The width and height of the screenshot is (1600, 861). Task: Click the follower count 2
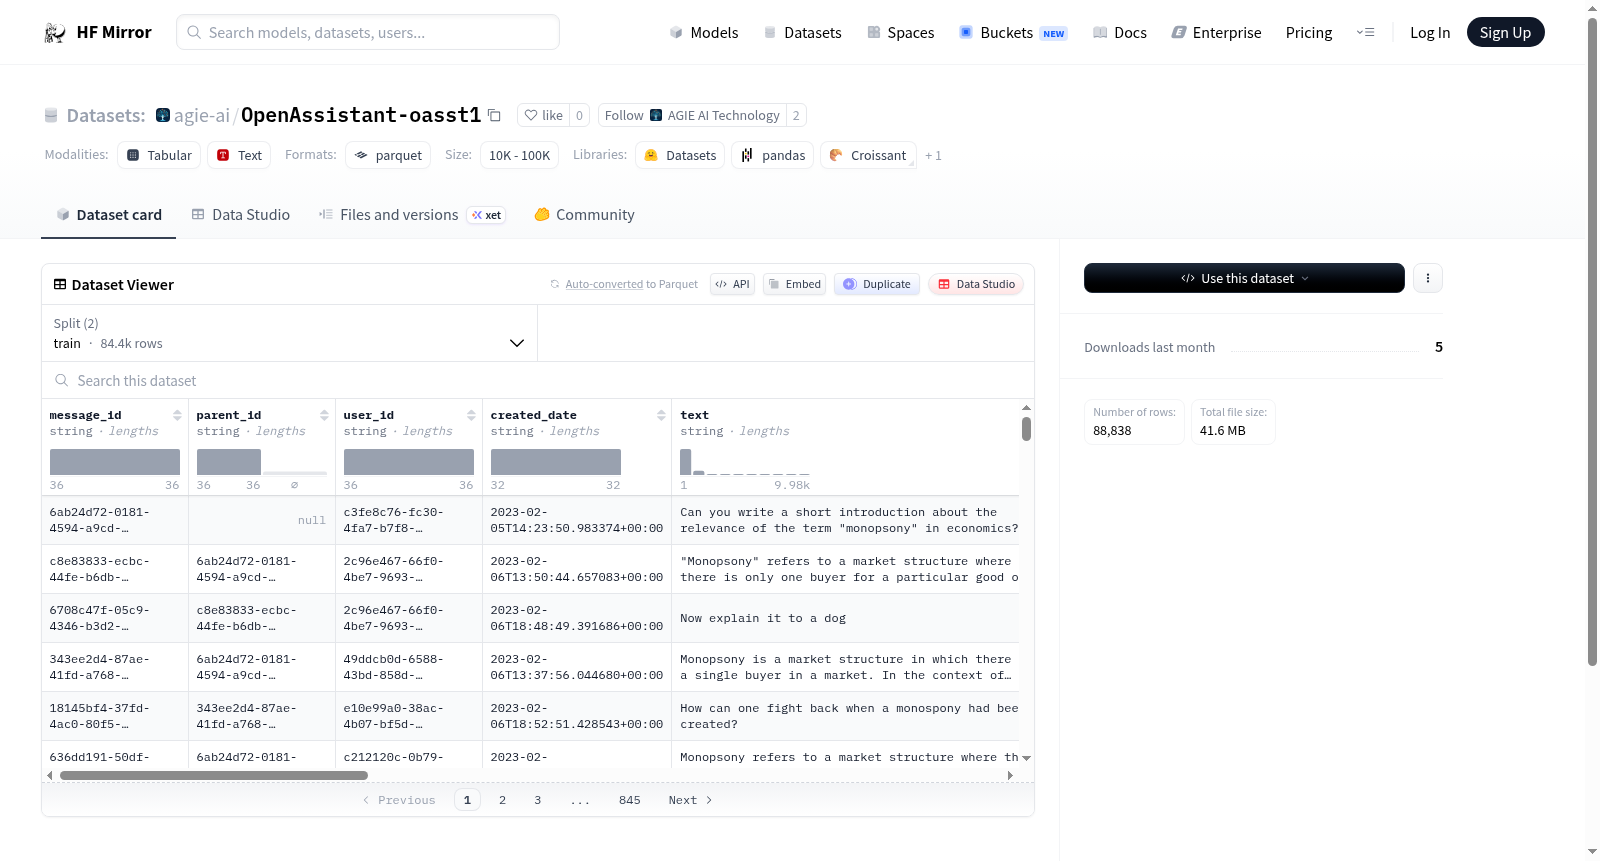(796, 115)
